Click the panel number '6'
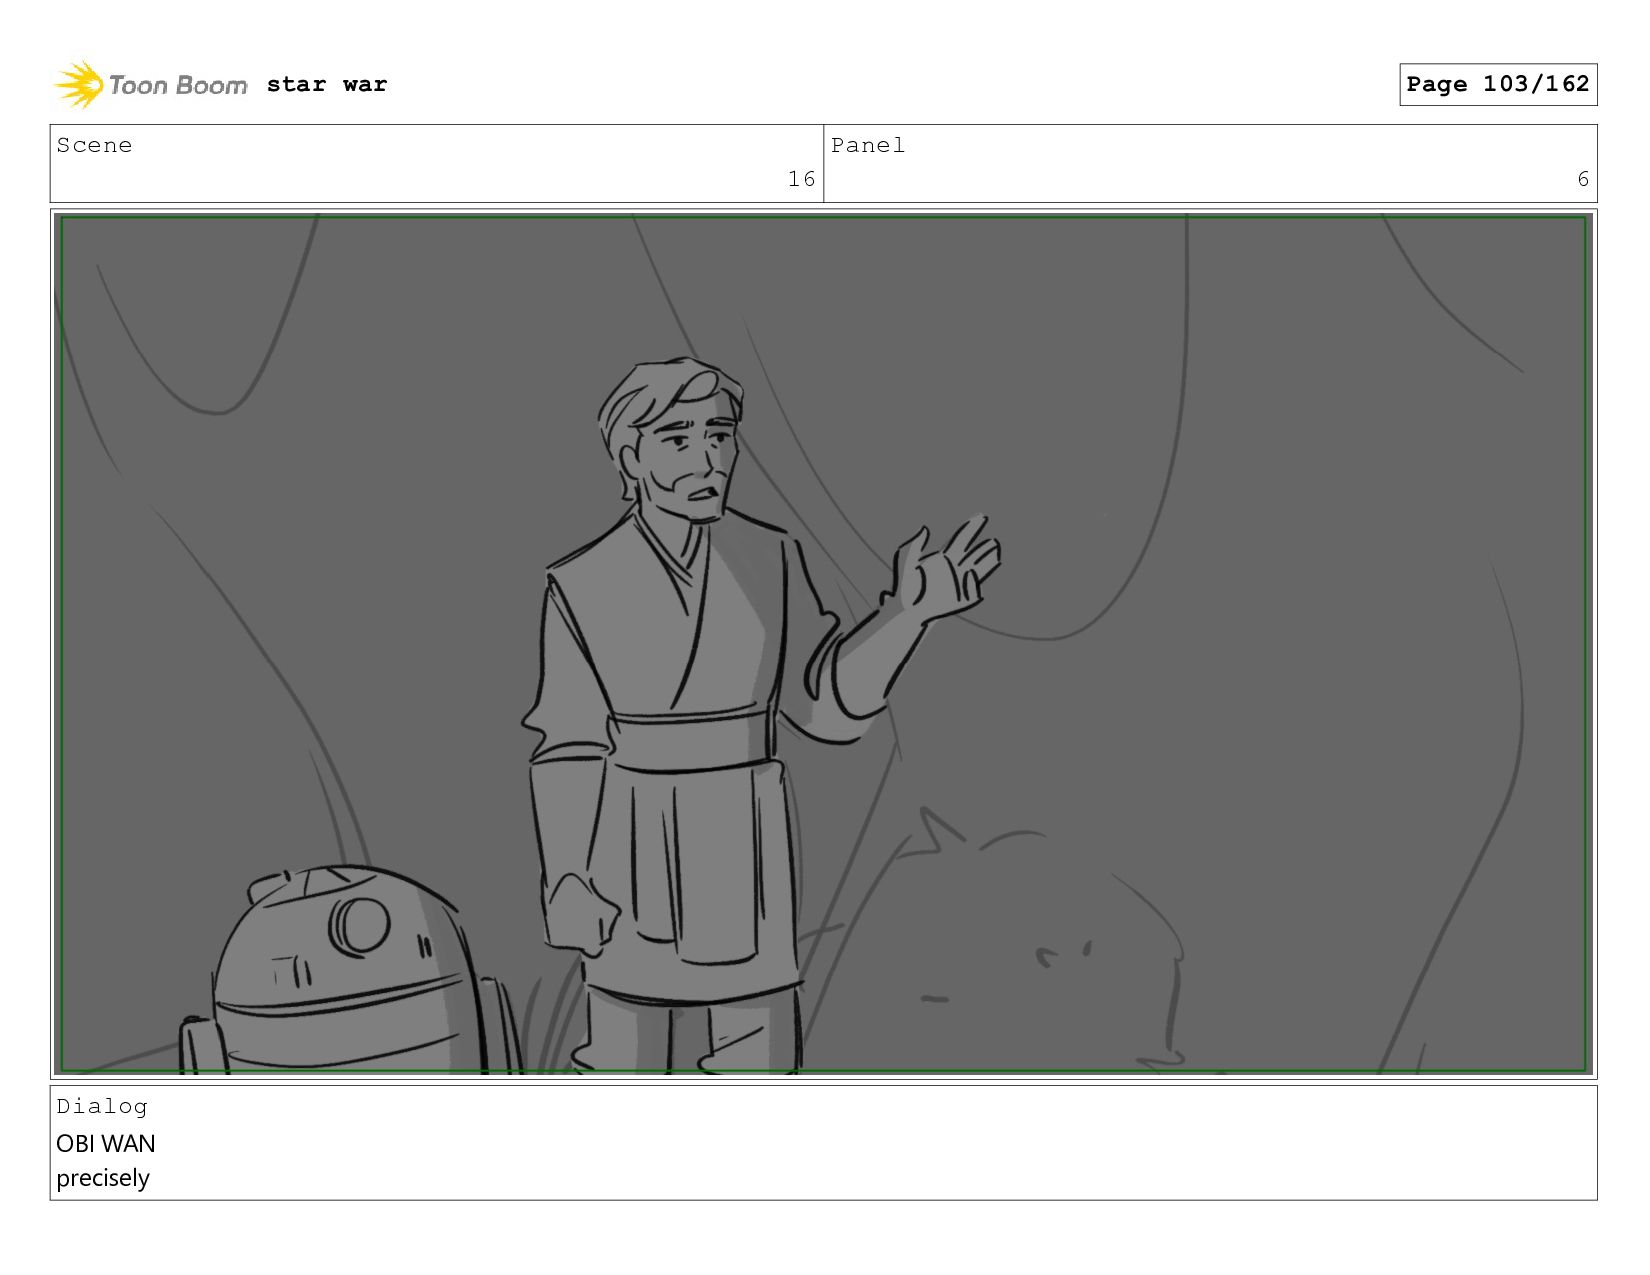1650x1275 pixels. click(1583, 179)
